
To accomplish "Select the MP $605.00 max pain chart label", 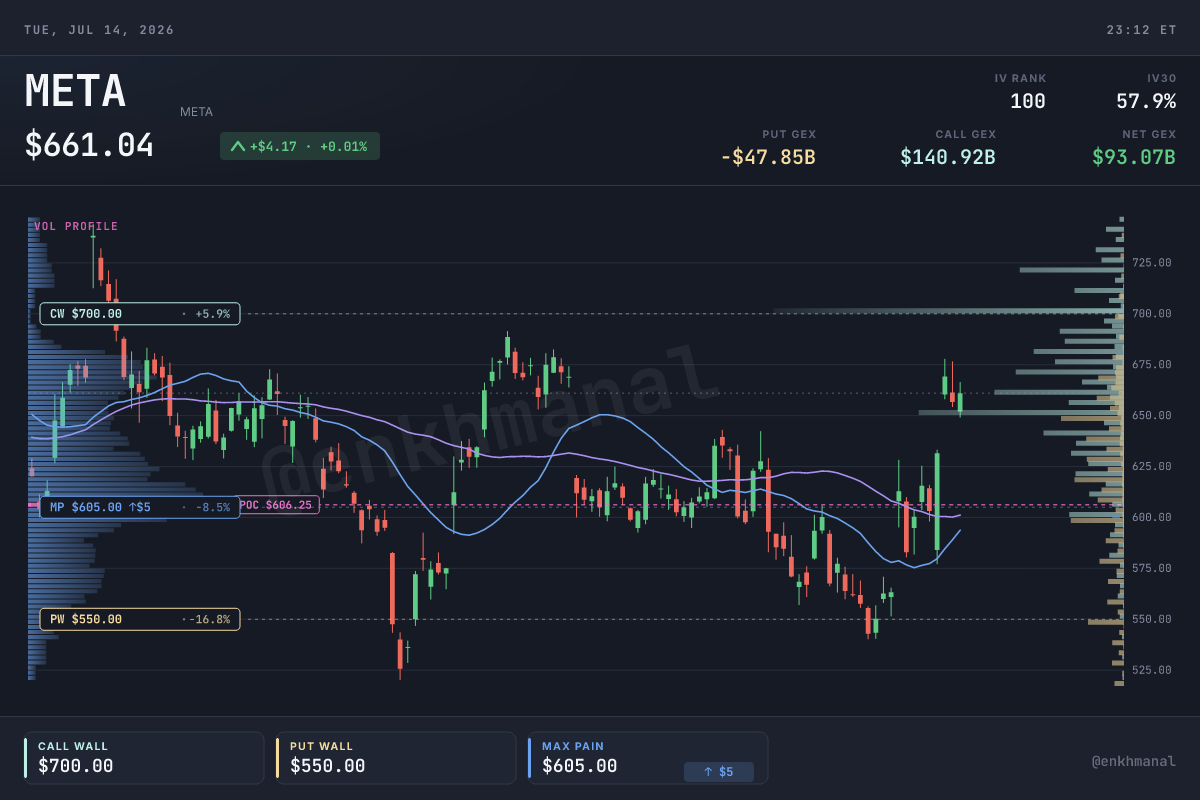I will click(140, 507).
